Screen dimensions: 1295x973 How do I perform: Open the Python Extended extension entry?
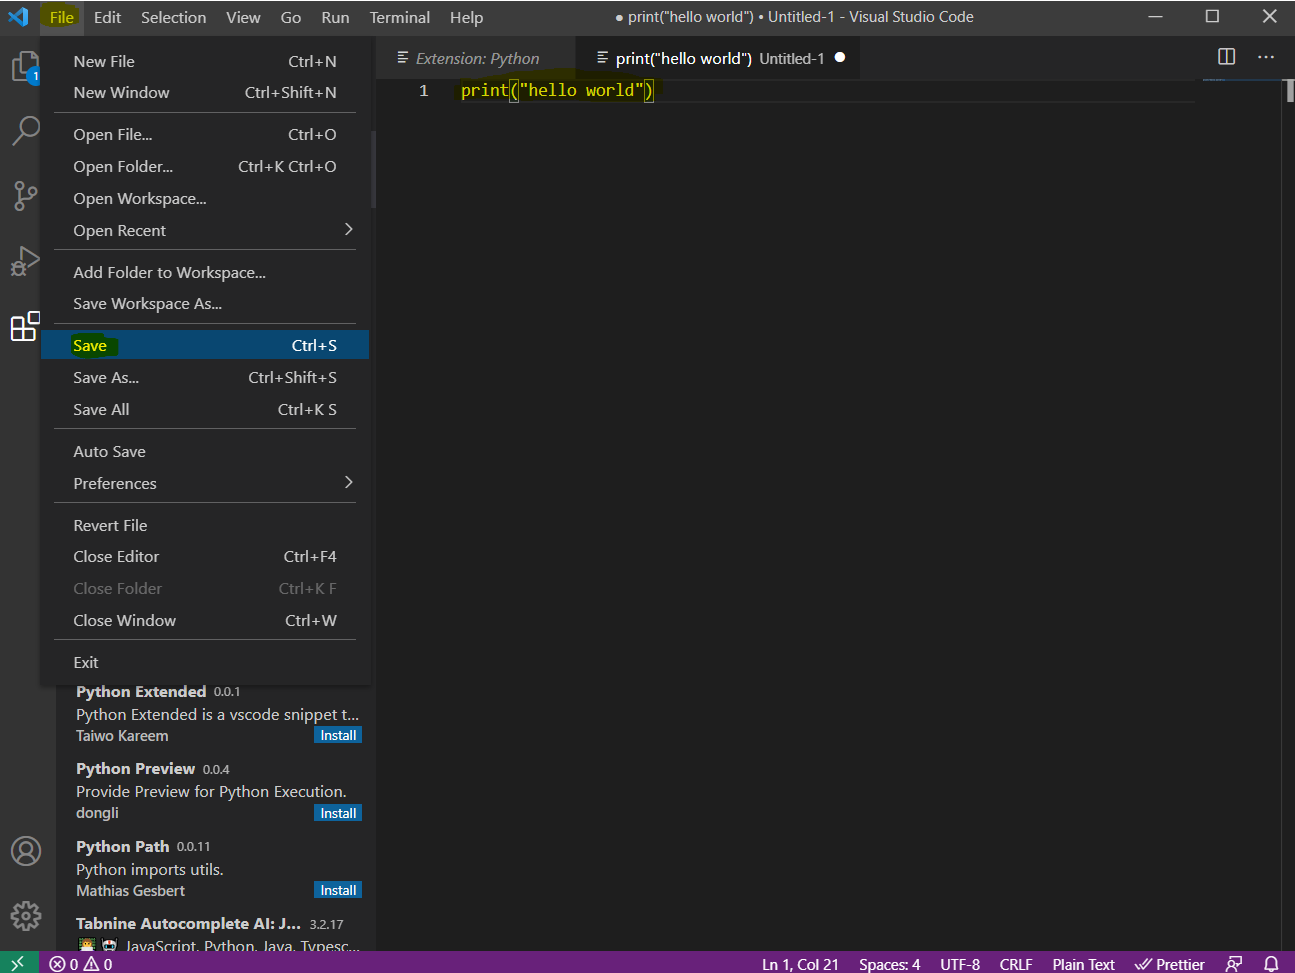tap(216, 714)
